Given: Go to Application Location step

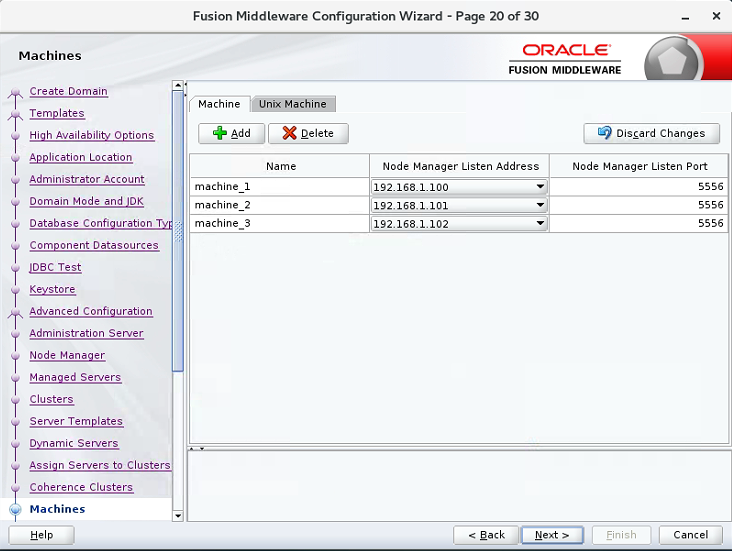Looking at the screenshot, I should (x=81, y=157).
